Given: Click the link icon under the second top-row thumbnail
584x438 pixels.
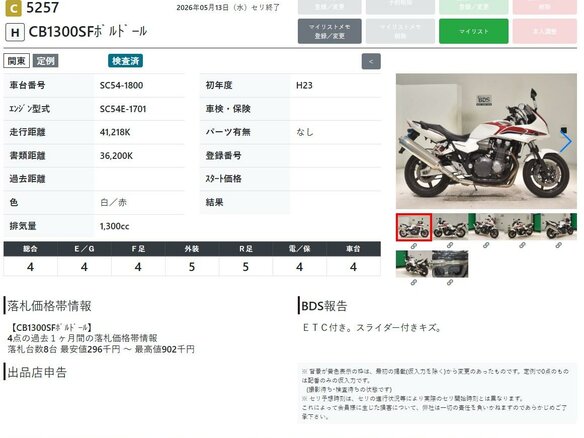Looking at the screenshot, I should 450,245.
